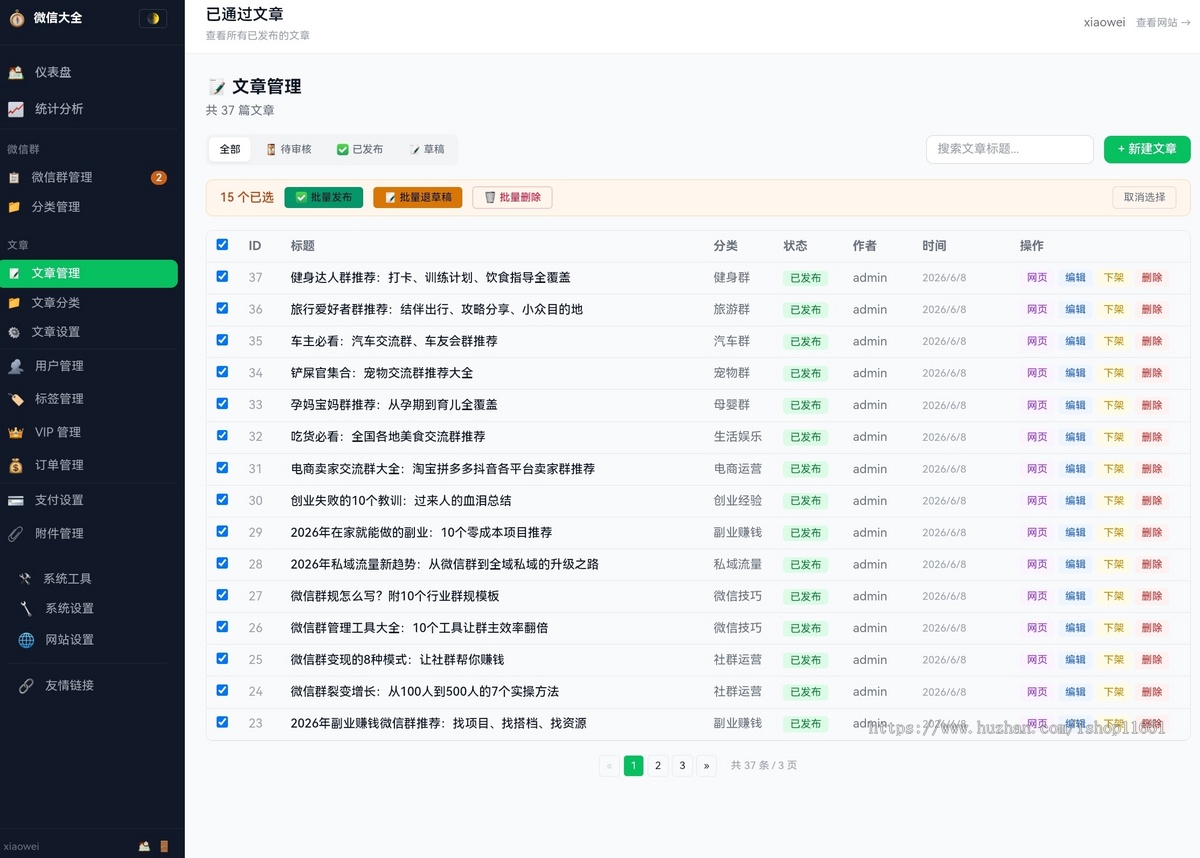
Task: Click the 新建文章 button
Action: (1147, 149)
